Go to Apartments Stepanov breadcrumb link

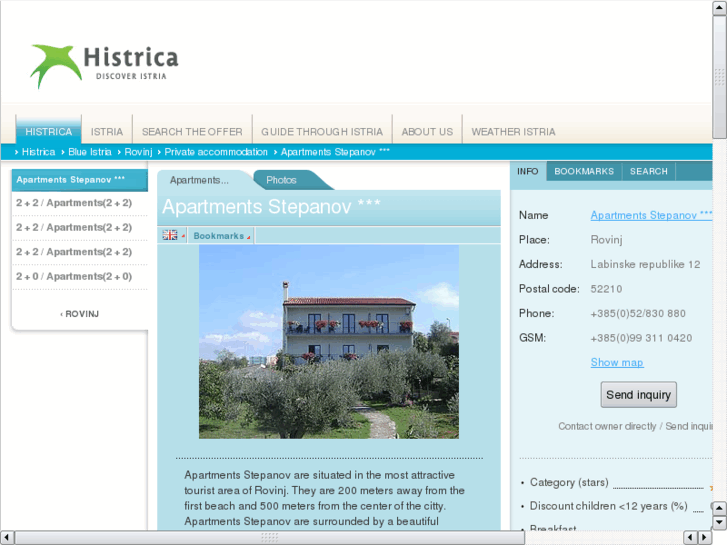click(x=335, y=152)
